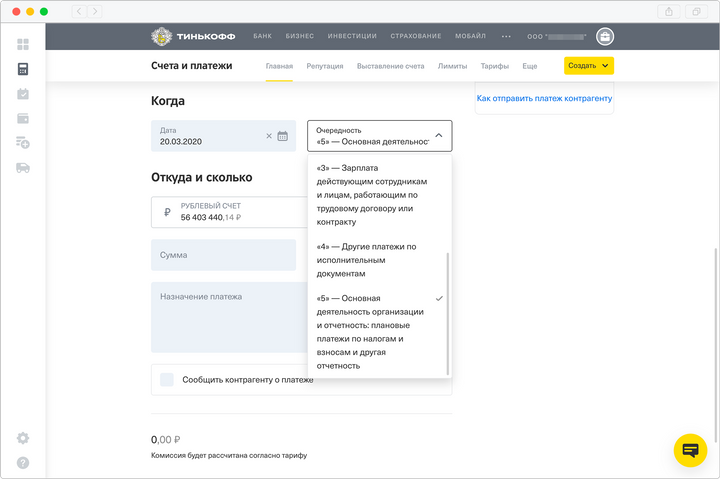Click the calculator icon in left sidebar

(23, 69)
